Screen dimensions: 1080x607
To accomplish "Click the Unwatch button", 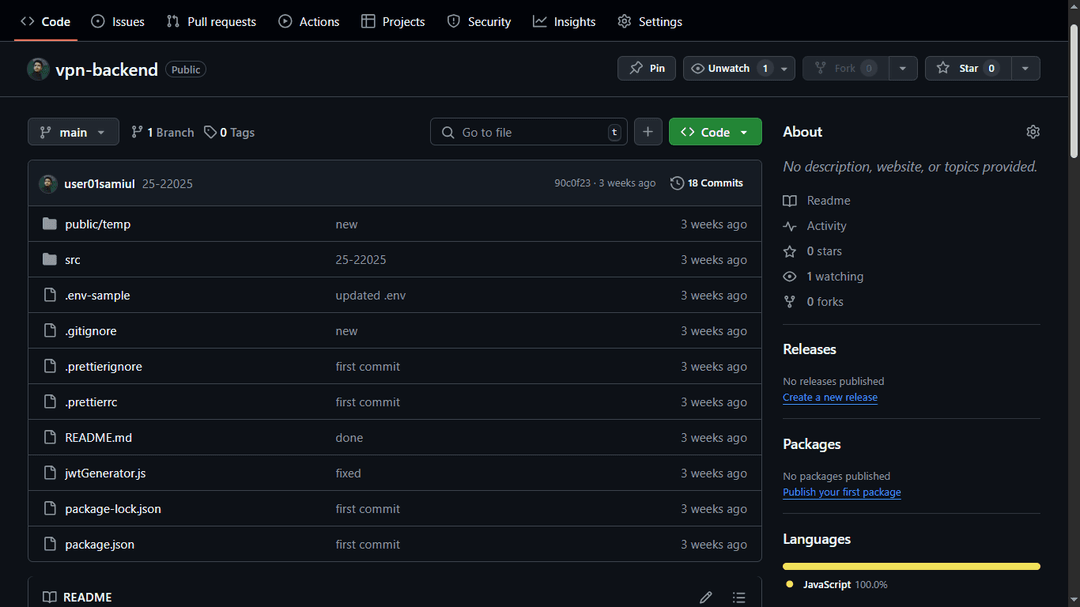I will [x=729, y=68].
